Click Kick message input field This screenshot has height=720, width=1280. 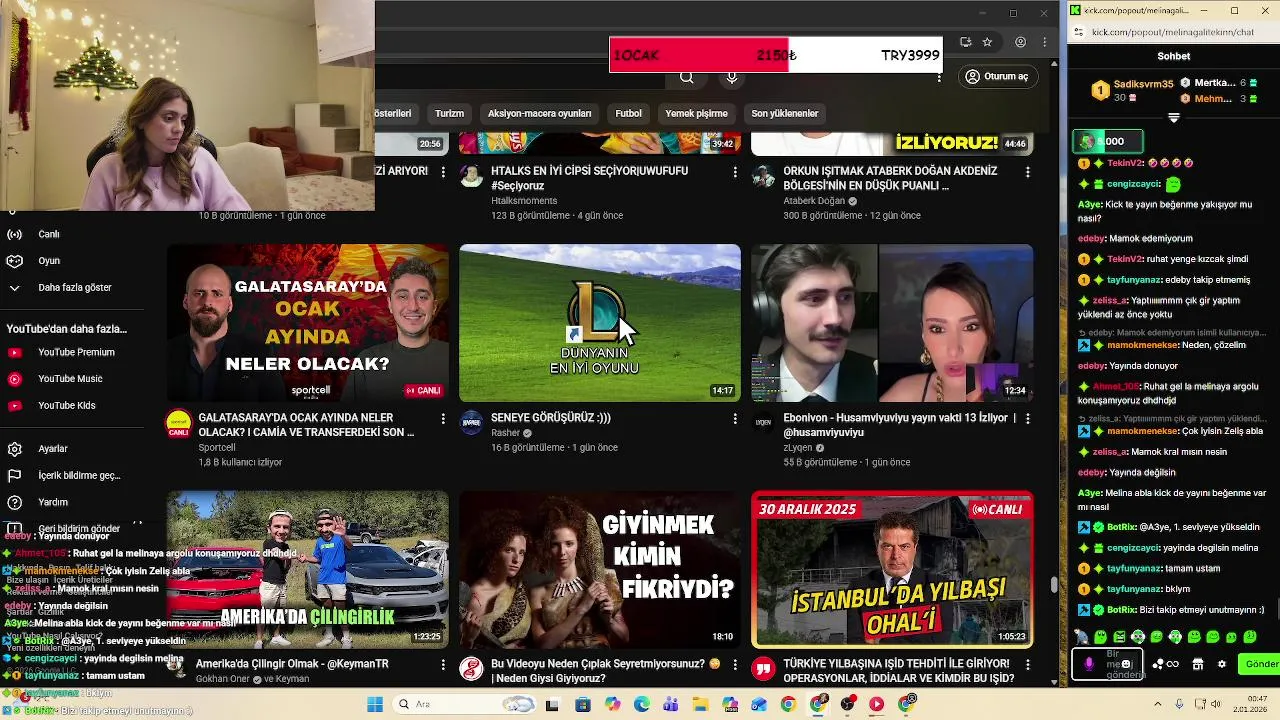(1108, 664)
